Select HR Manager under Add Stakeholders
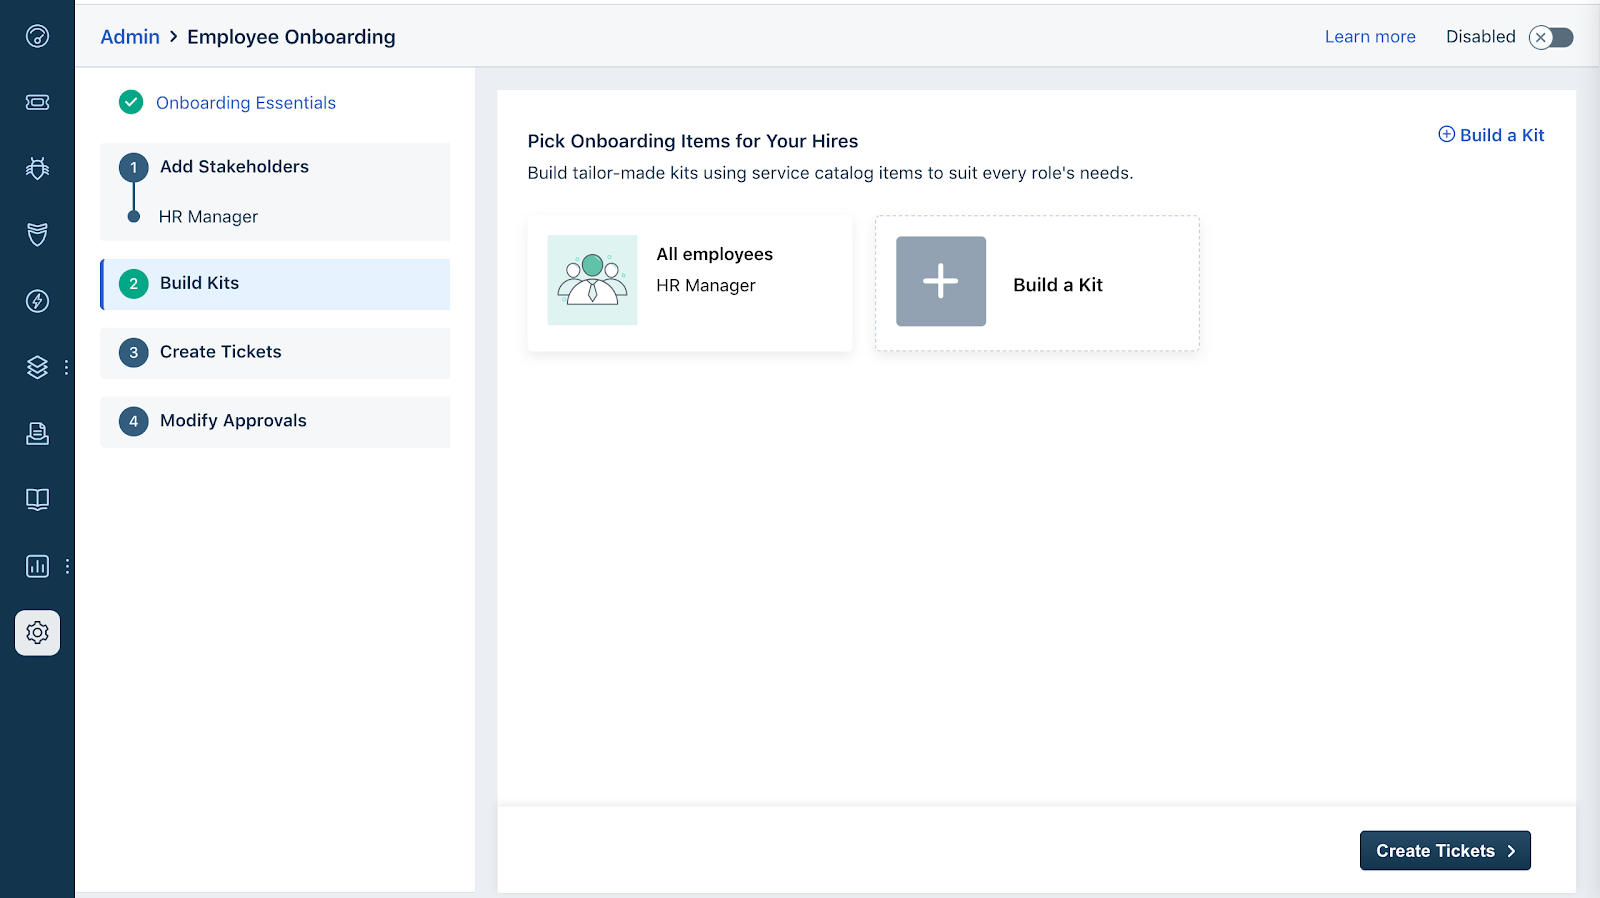1600x898 pixels. coord(208,217)
